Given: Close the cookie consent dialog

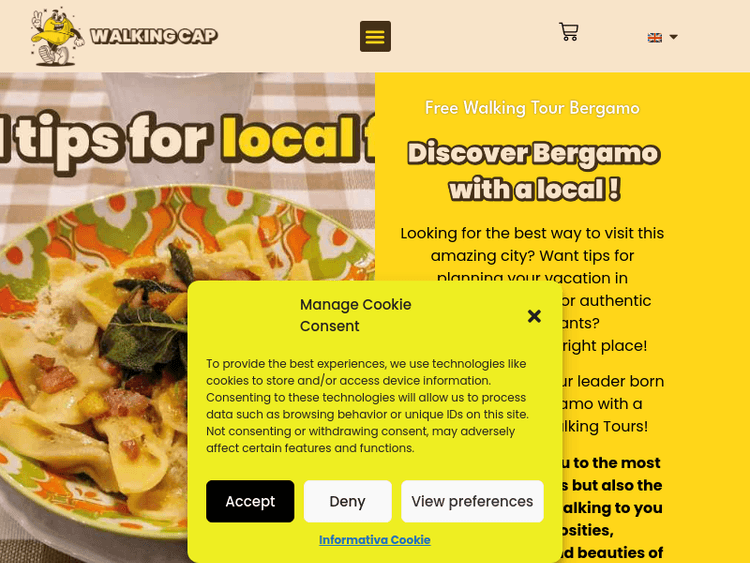Looking at the screenshot, I should [534, 316].
